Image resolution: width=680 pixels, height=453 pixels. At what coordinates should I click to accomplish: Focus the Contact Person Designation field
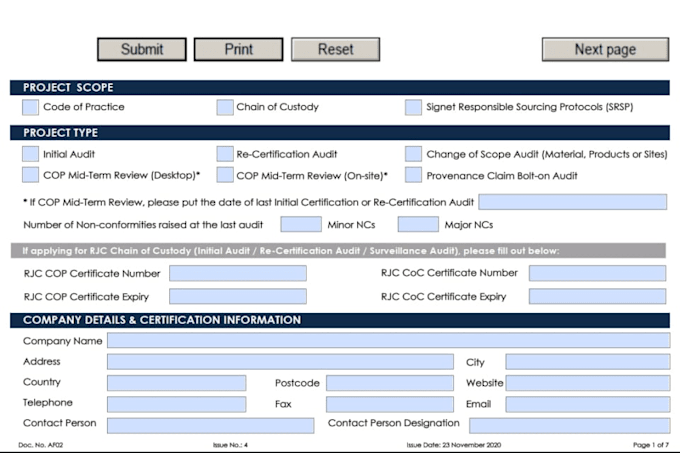[x=569, y=425]
